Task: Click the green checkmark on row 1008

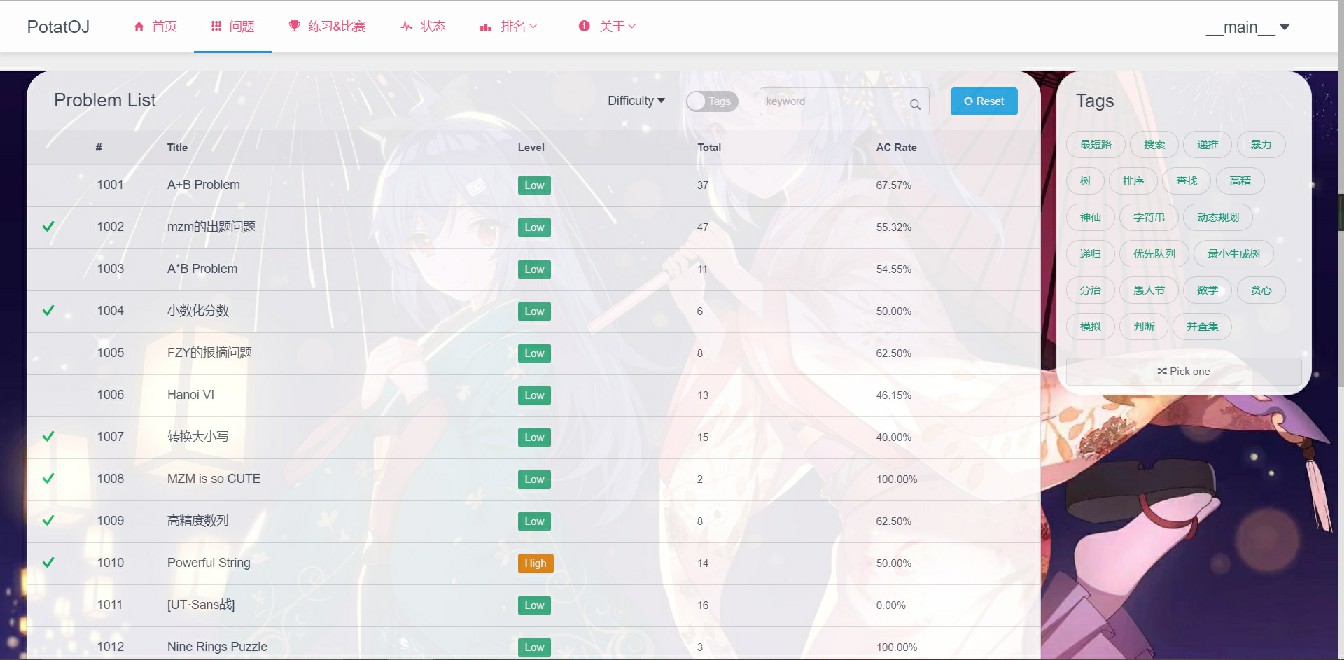Action: coord(48,479)
